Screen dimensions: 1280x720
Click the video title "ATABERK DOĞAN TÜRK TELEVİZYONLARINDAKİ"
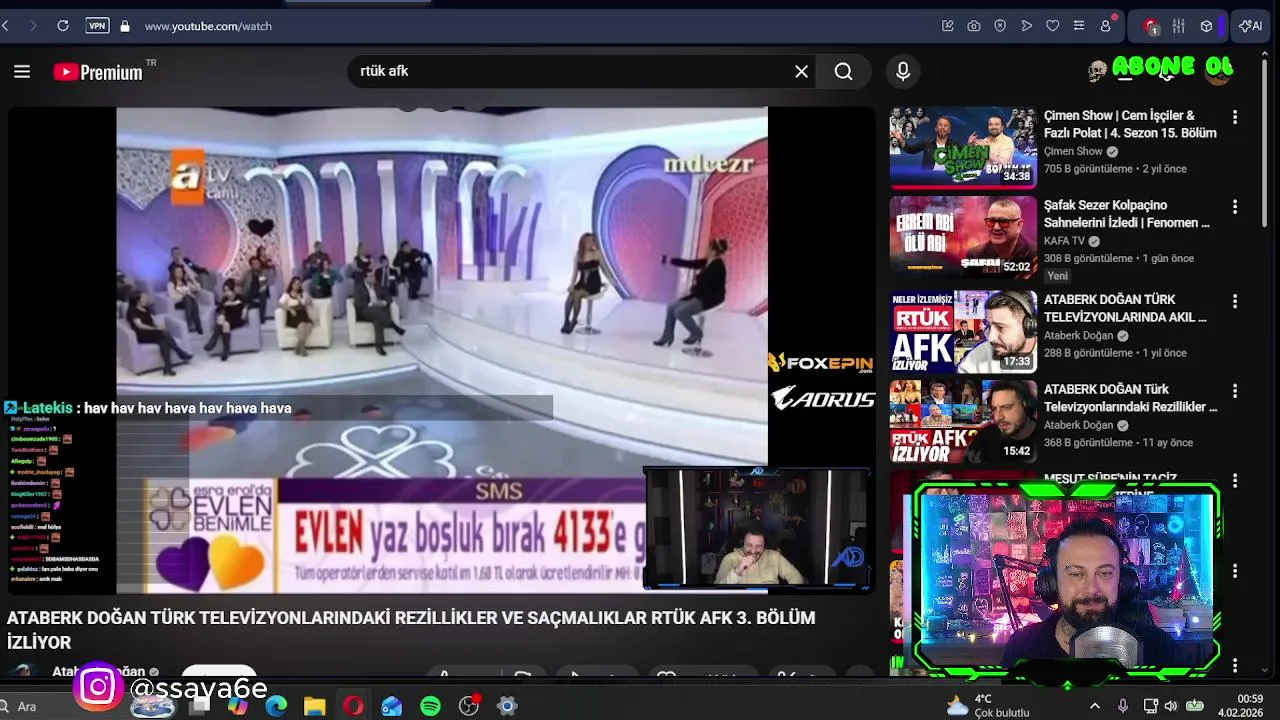pyautogui.click(x=411, y=630)
